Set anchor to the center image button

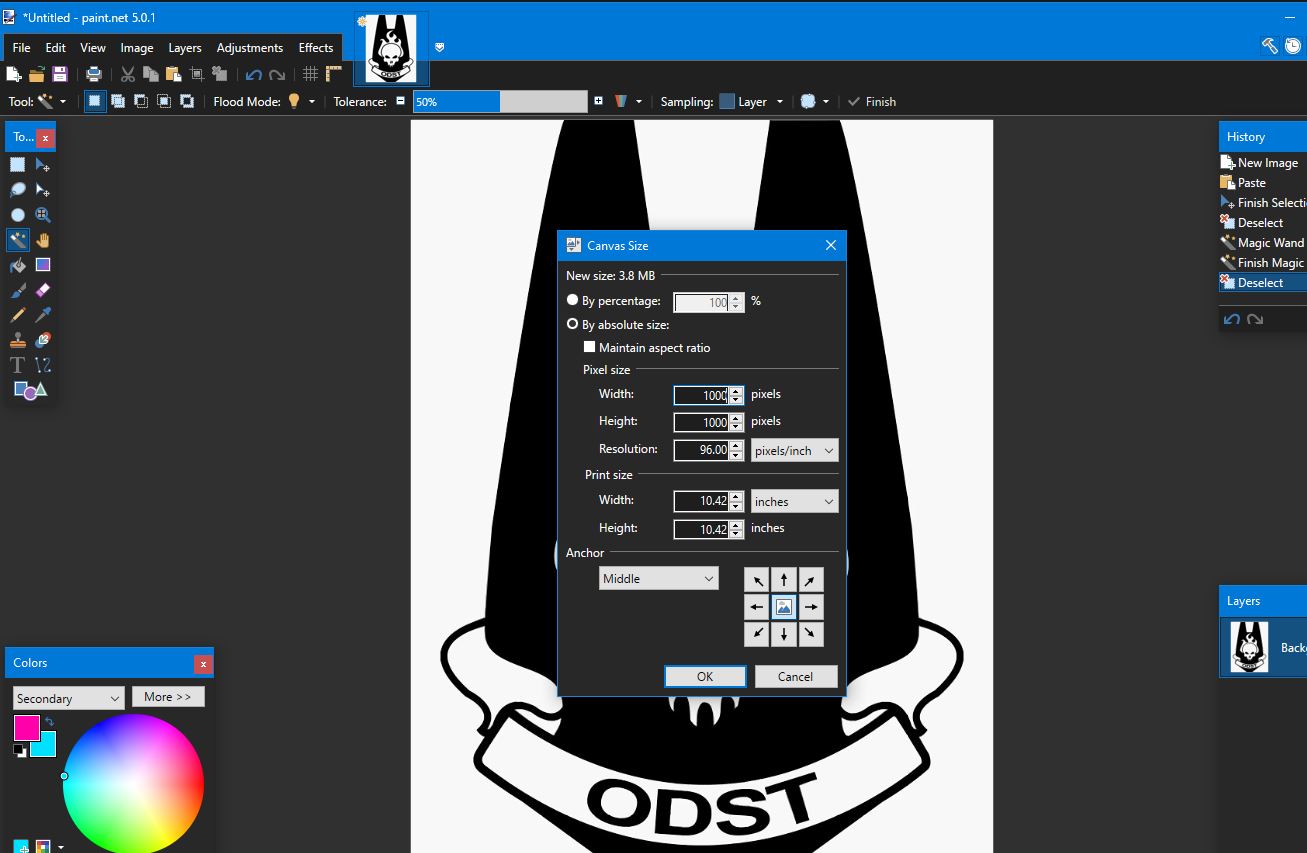tap(784, 607)
